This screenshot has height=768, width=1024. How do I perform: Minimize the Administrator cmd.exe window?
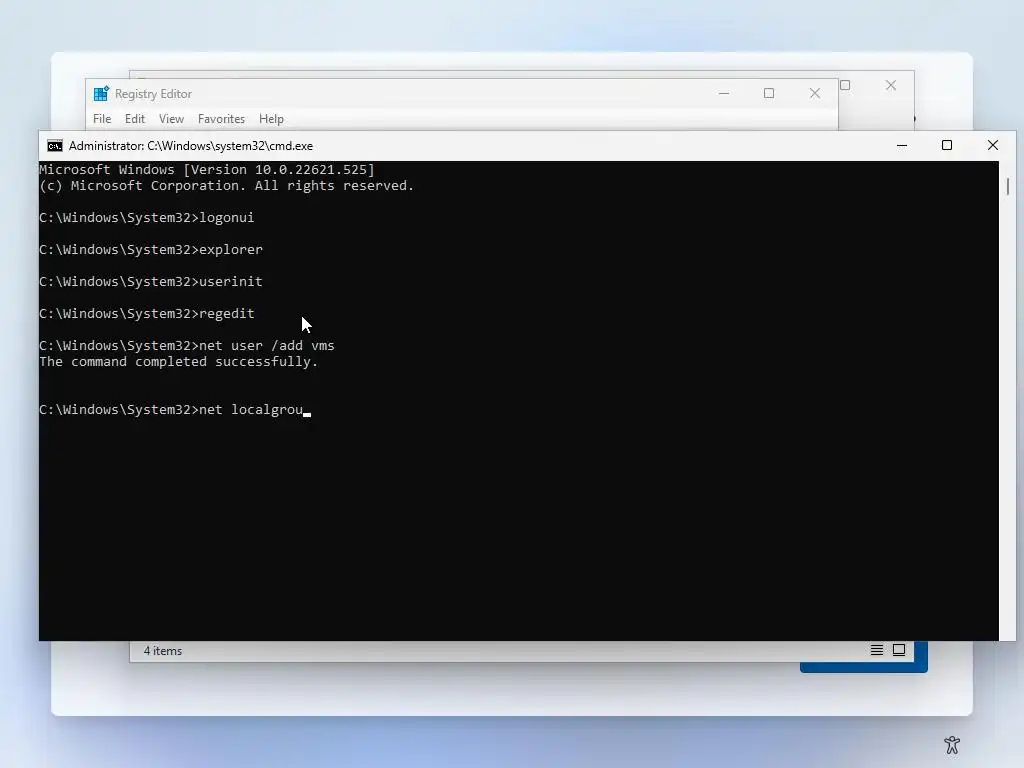click(x=902, y=146)
